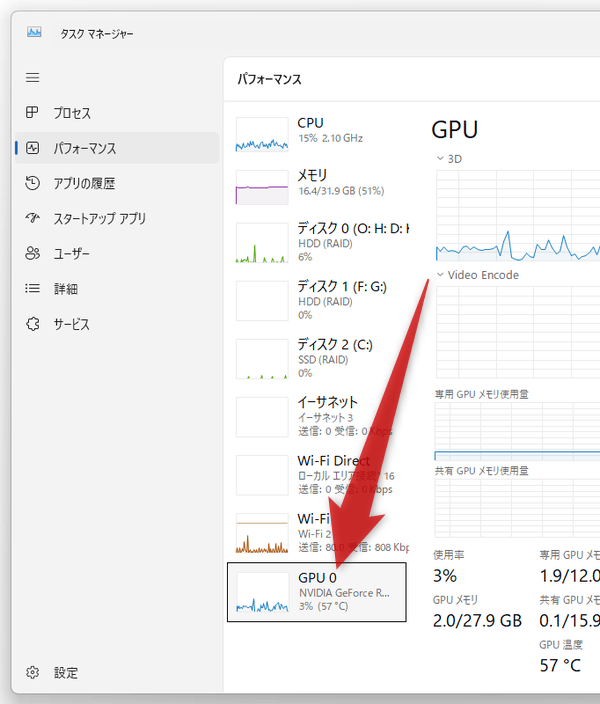600x704 pixels.
Task: Click the ユーザー people icon
Action: pyautogui.click(x=32, y=253)
